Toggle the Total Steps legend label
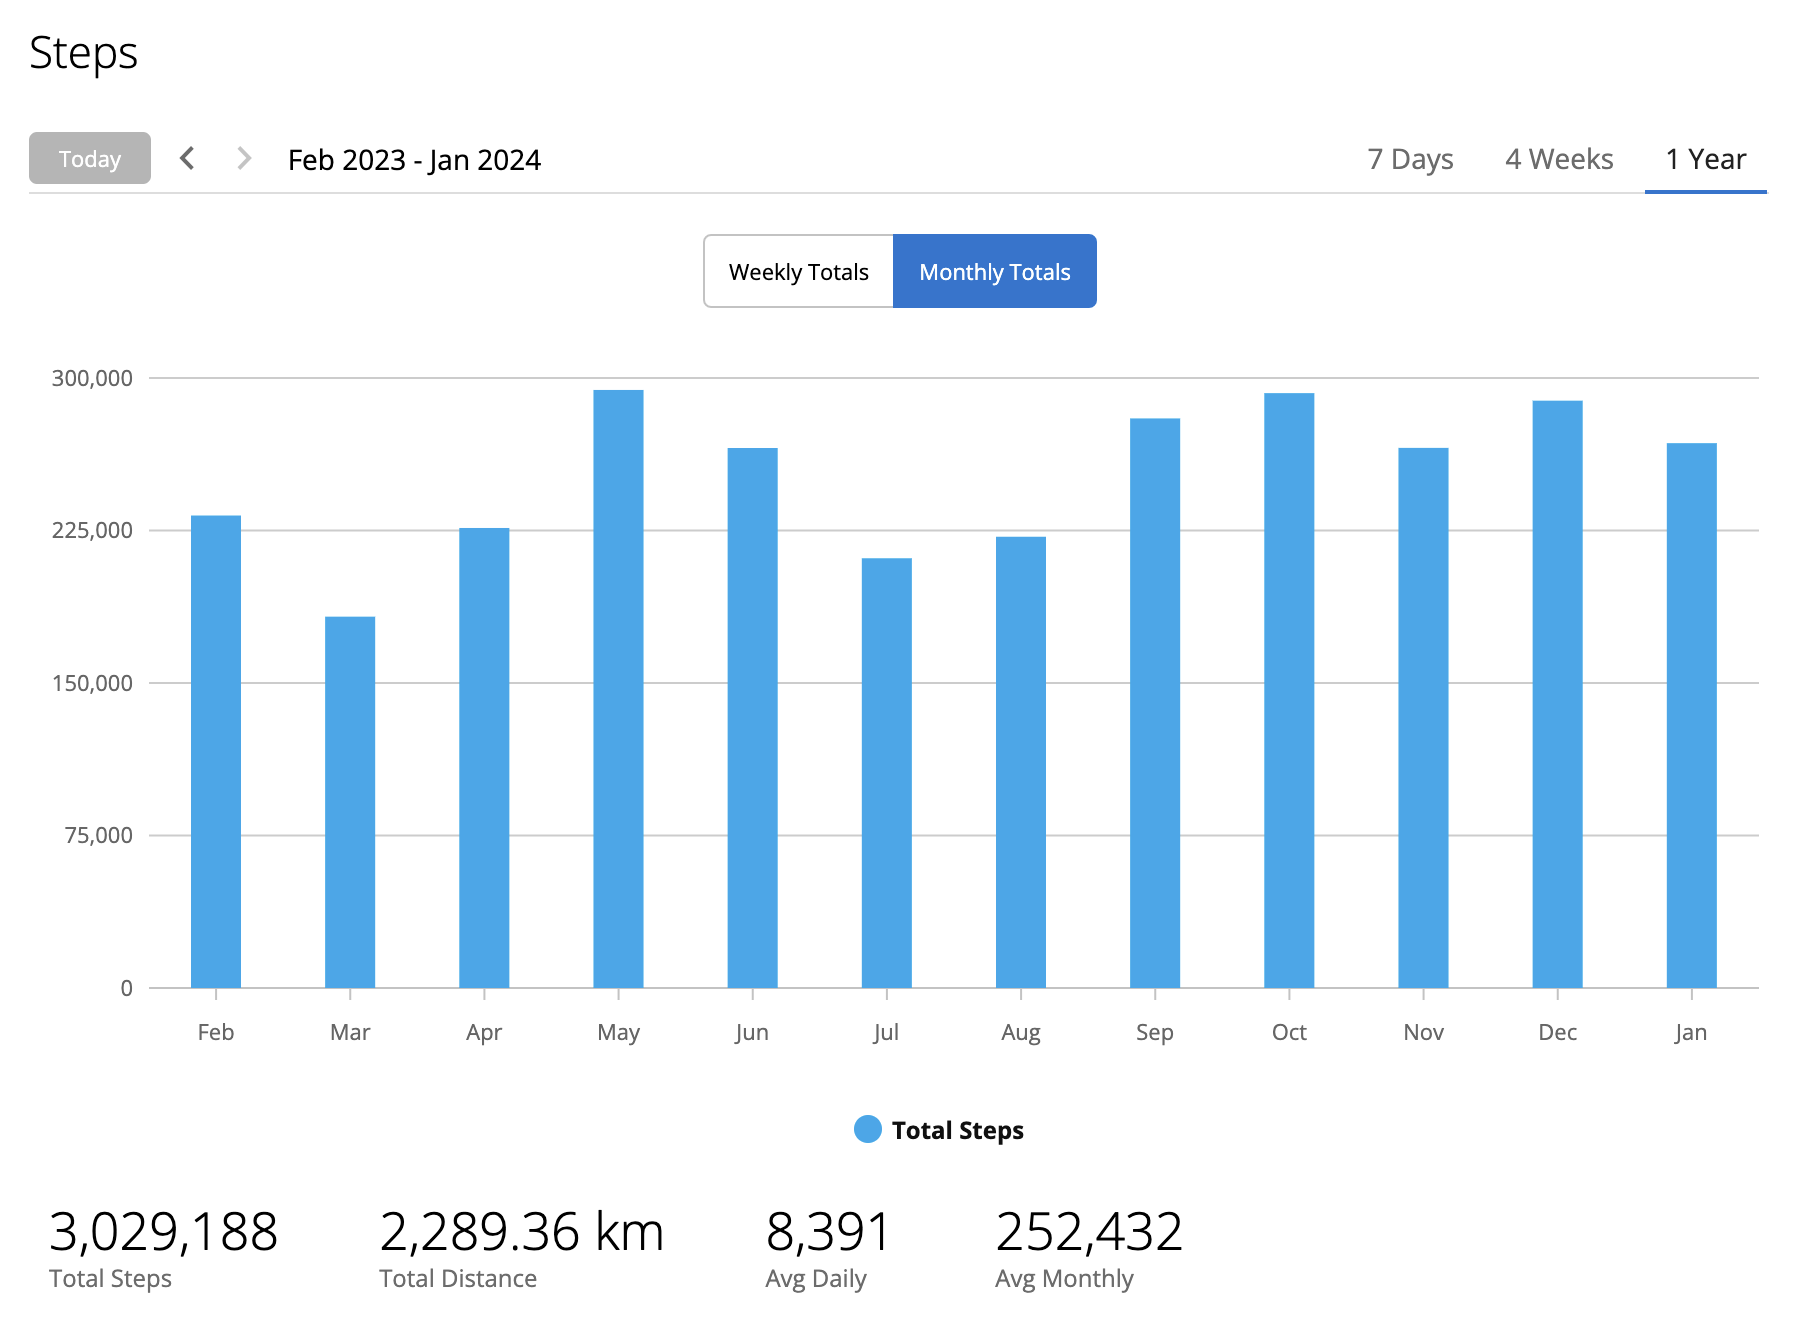 (x=957, y=1130)
